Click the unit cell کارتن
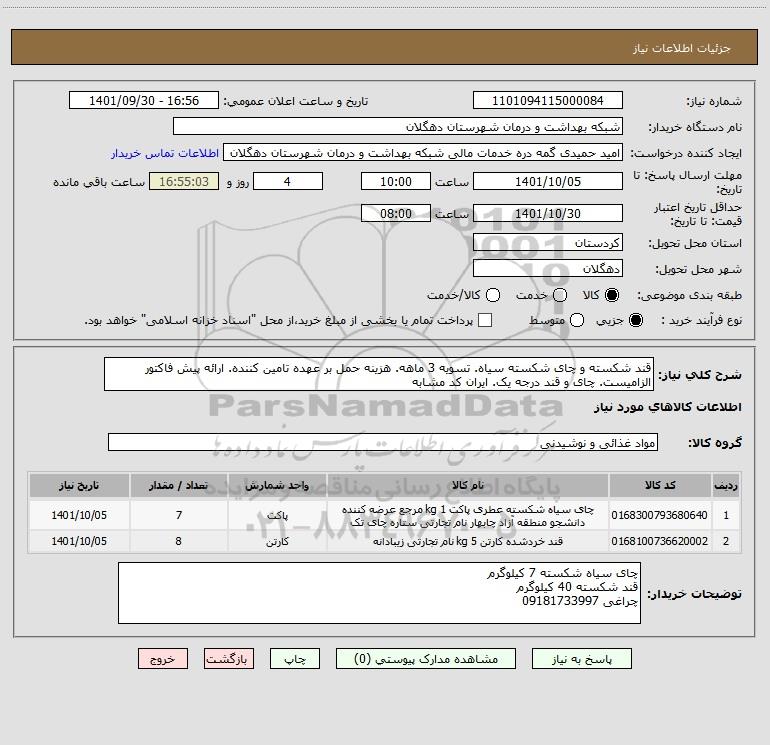 click(x=277, y=541)
